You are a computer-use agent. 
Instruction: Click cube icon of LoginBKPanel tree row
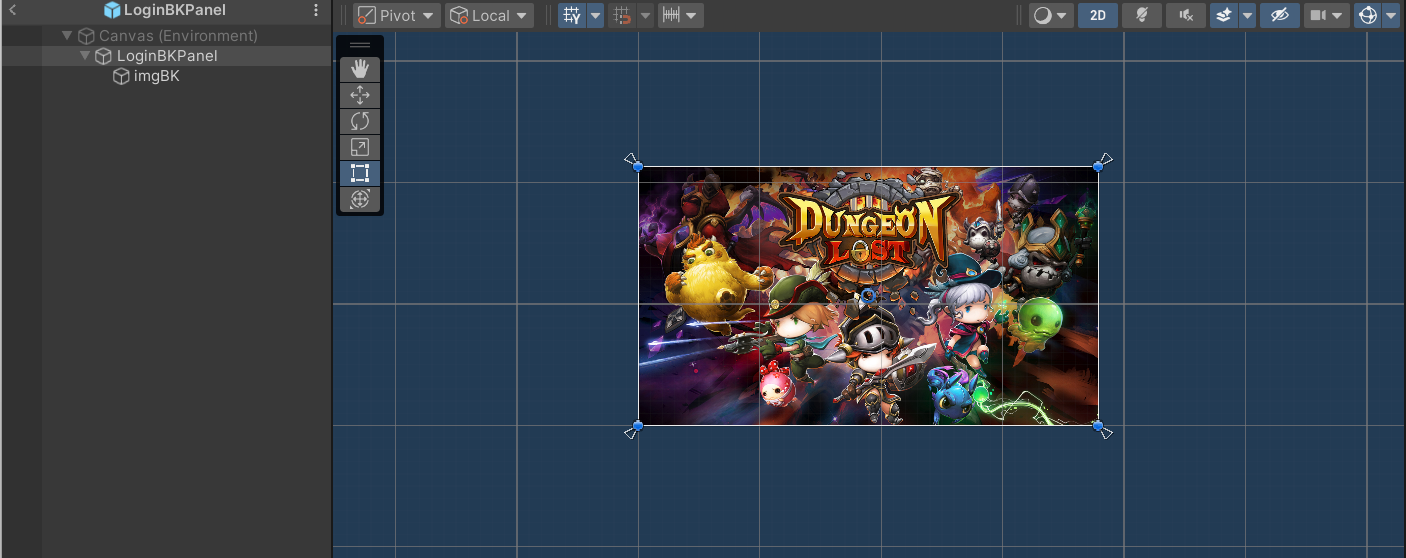coord(103,56)
